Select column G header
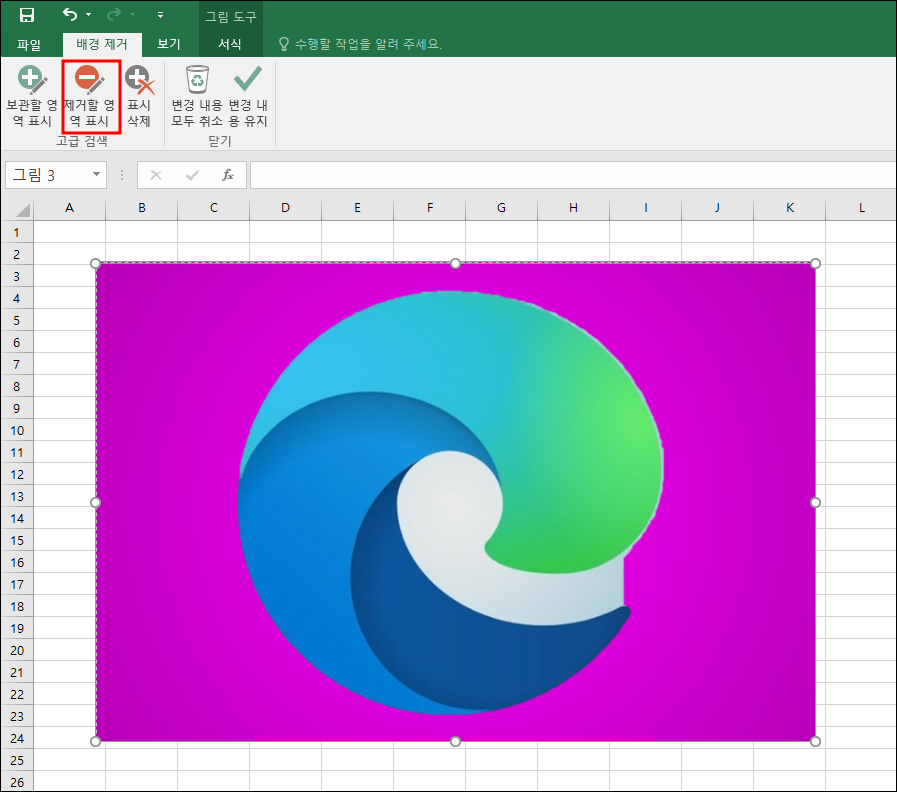 pos(502,208)
